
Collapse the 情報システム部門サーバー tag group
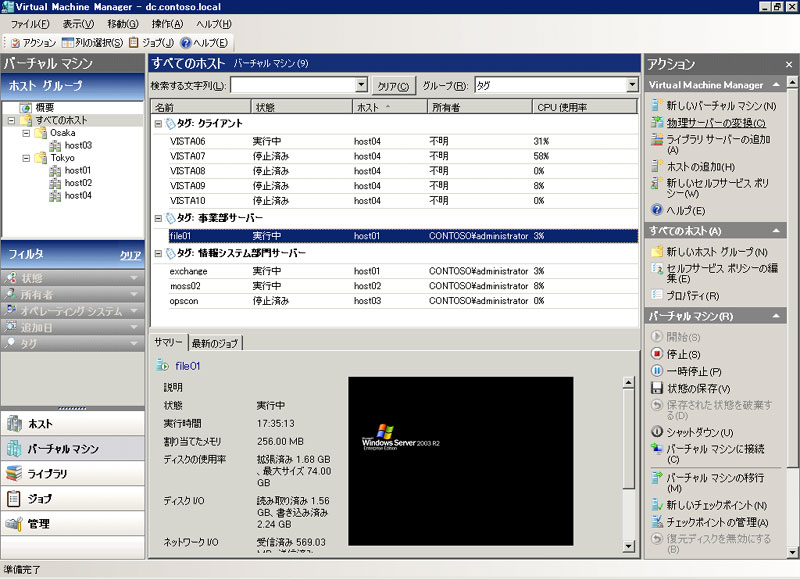(x=158, y=254)
